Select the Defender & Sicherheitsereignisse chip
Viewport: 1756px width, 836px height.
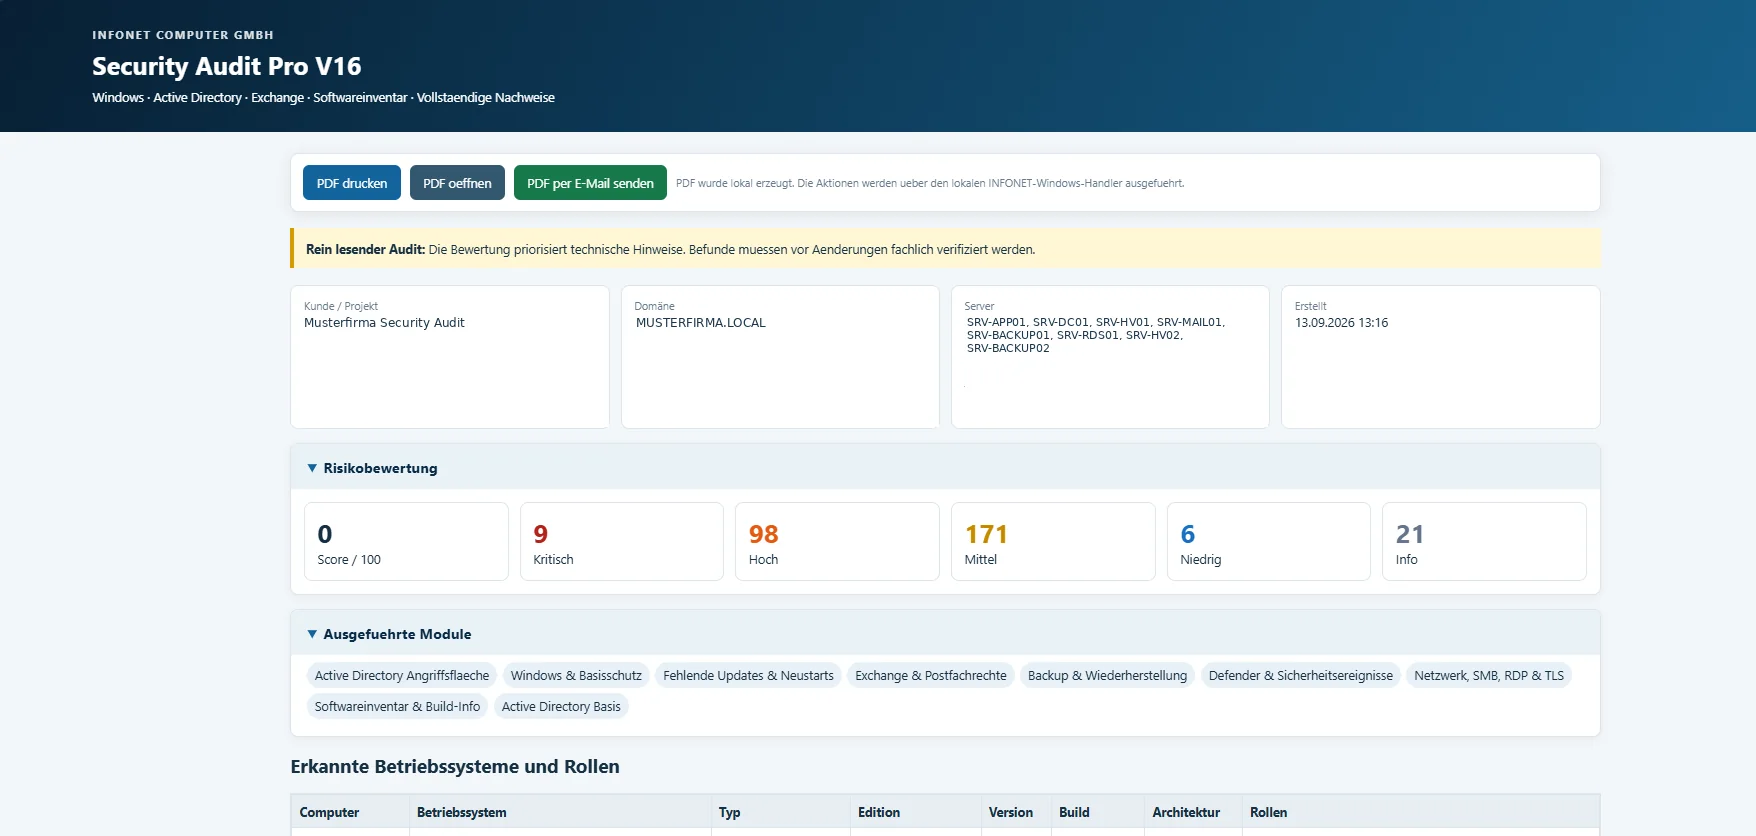1300,676
